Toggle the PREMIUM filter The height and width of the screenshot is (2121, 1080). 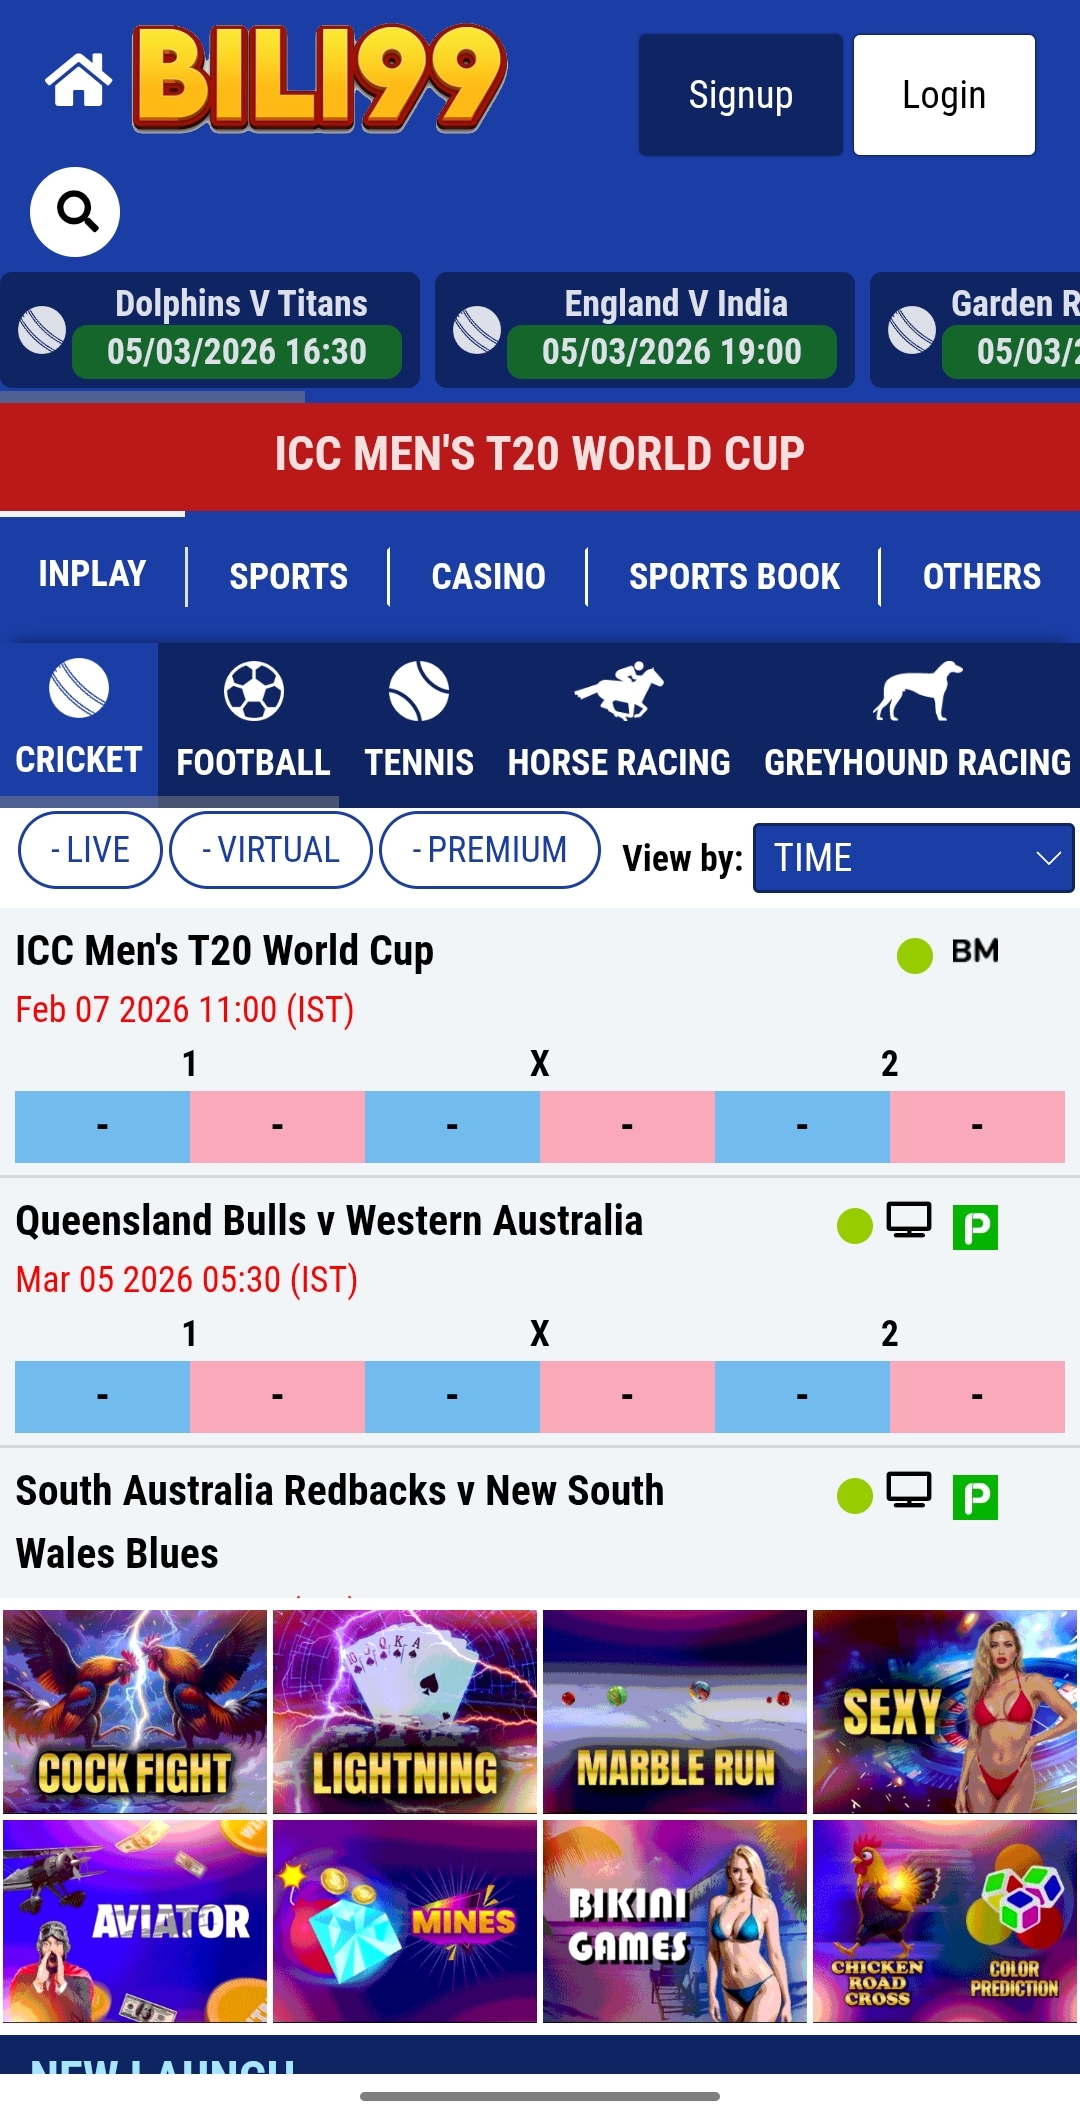pos(490,850)
